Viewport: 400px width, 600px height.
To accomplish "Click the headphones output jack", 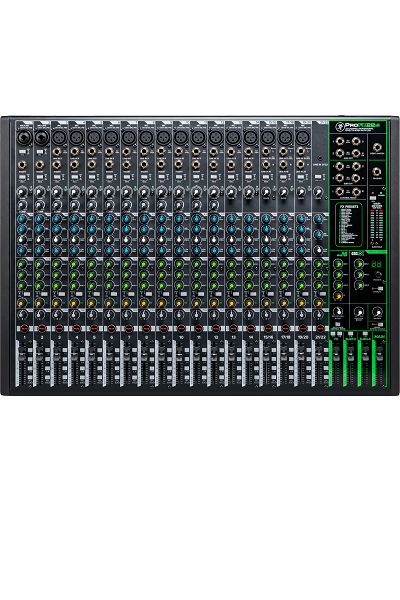I will point(377,172).
